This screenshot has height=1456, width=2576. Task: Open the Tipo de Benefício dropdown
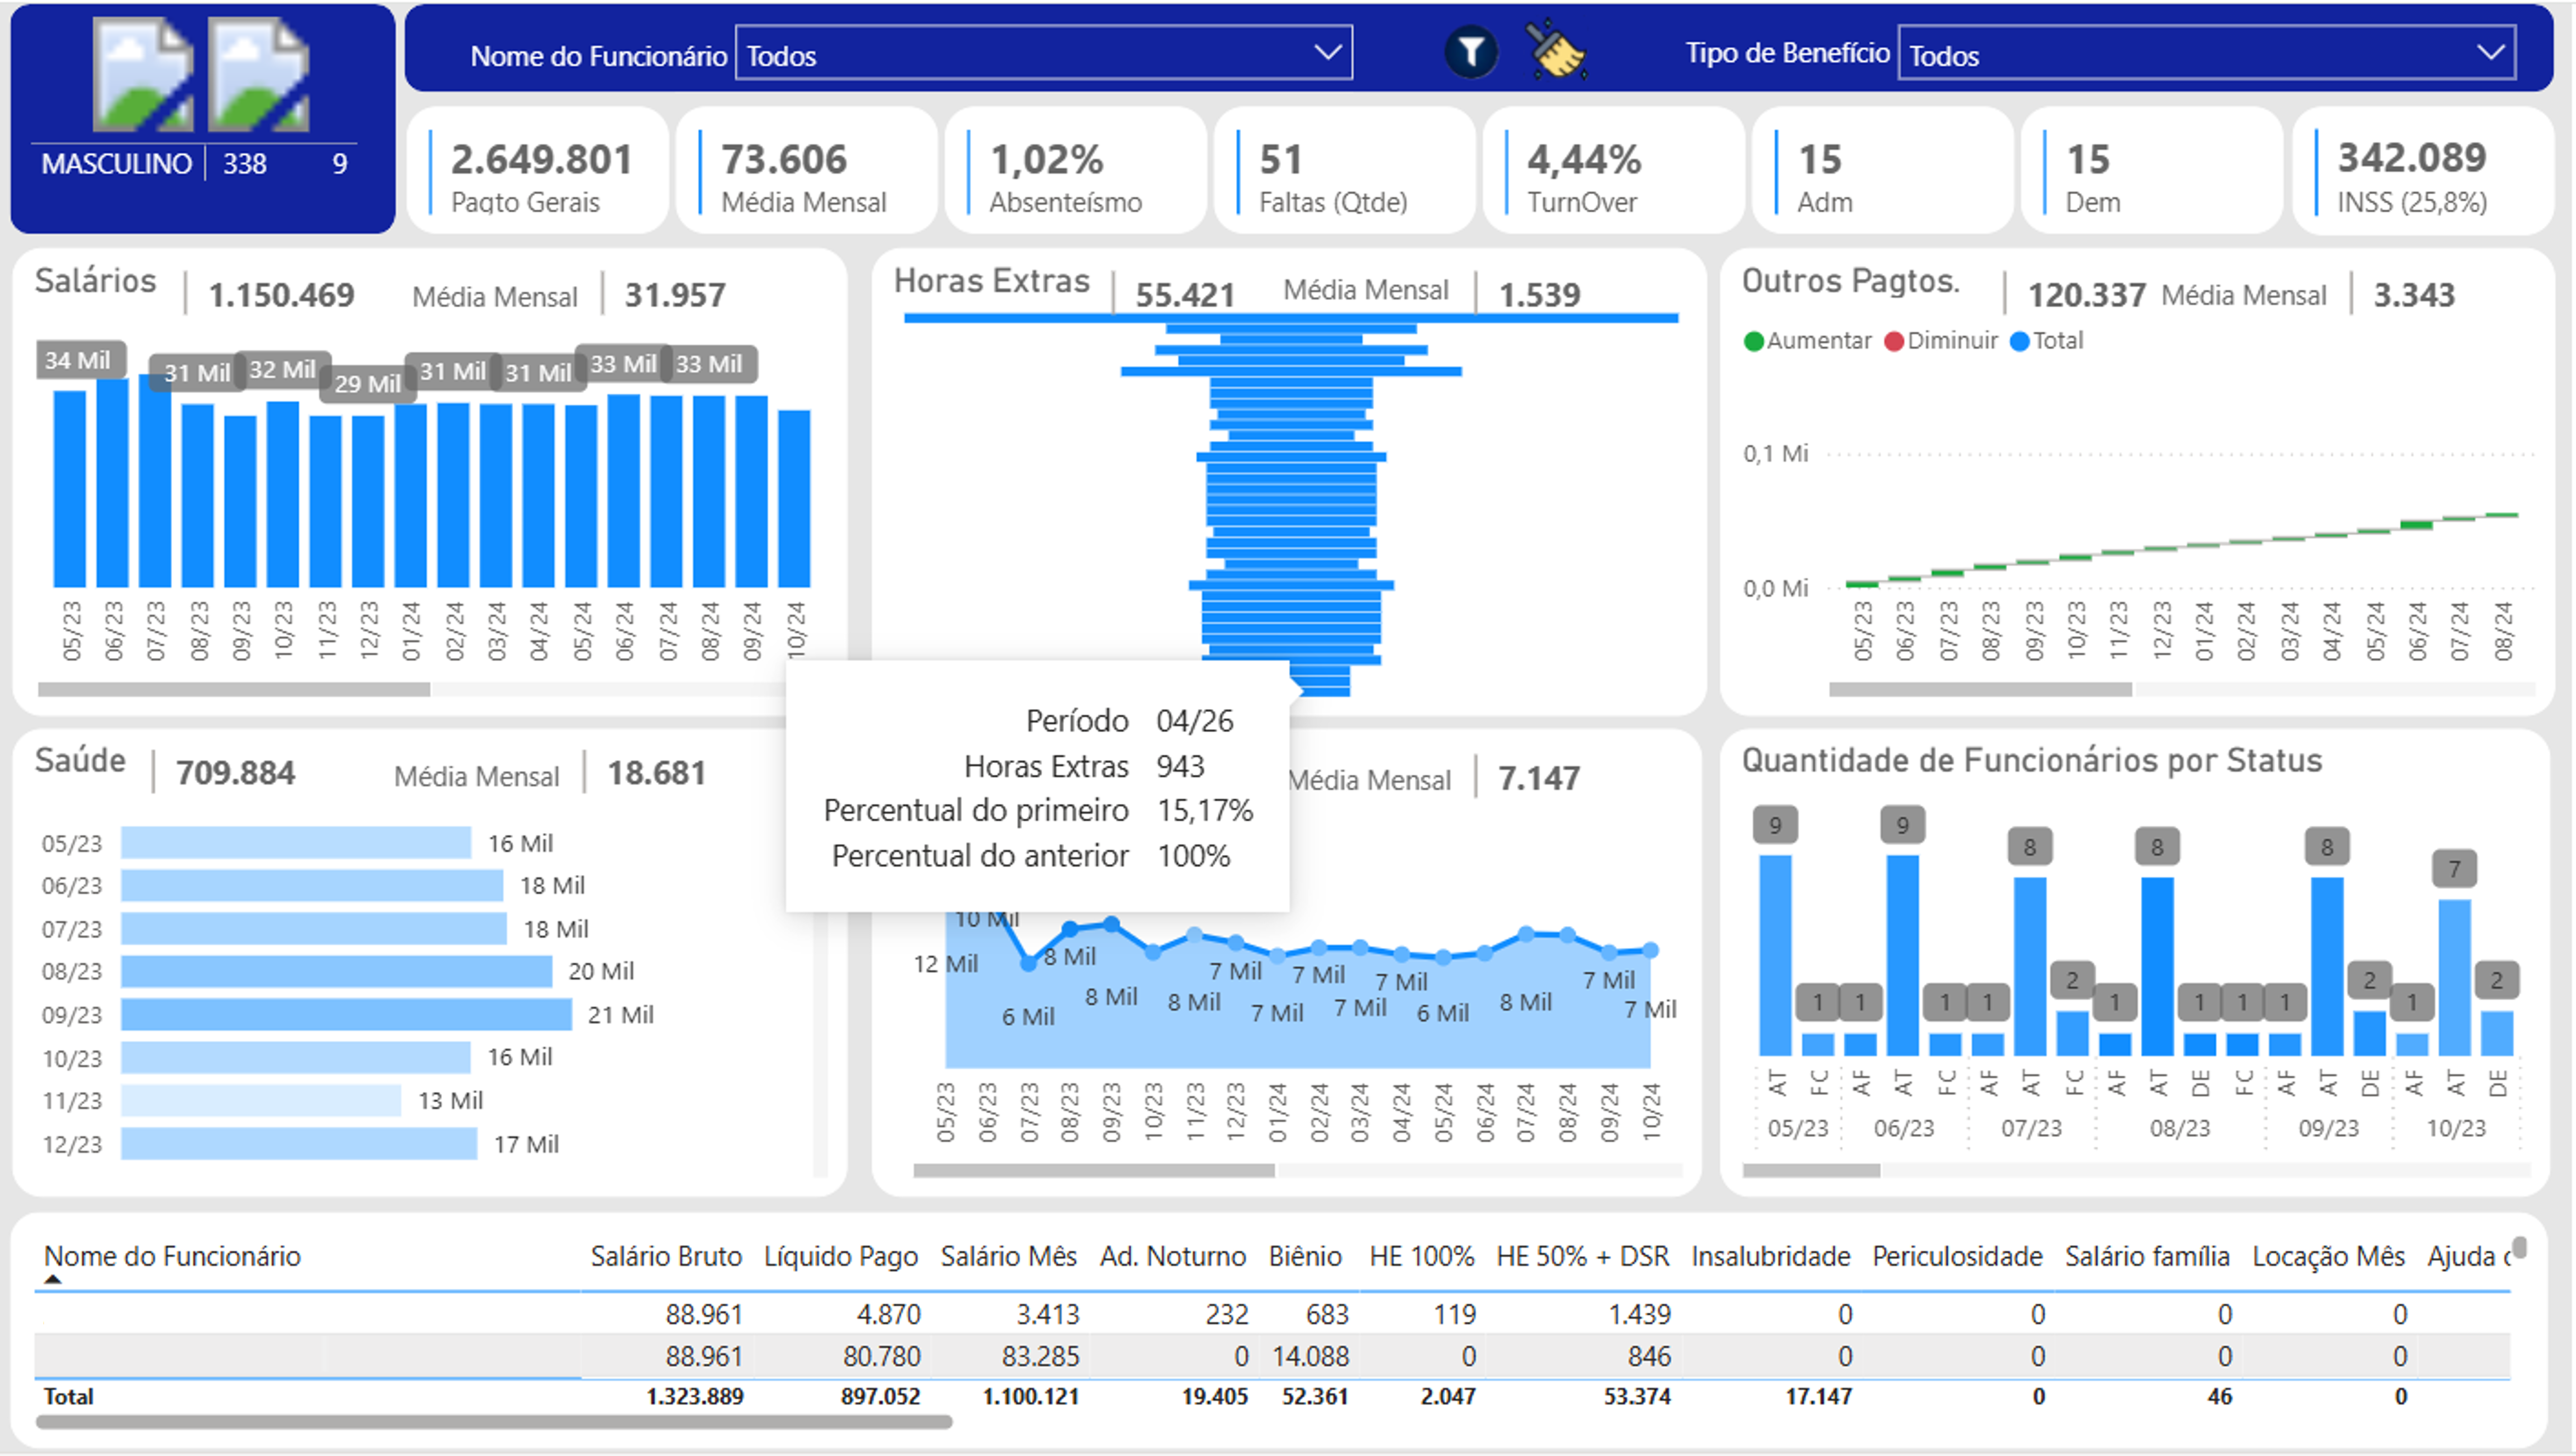coord(2206,53)
